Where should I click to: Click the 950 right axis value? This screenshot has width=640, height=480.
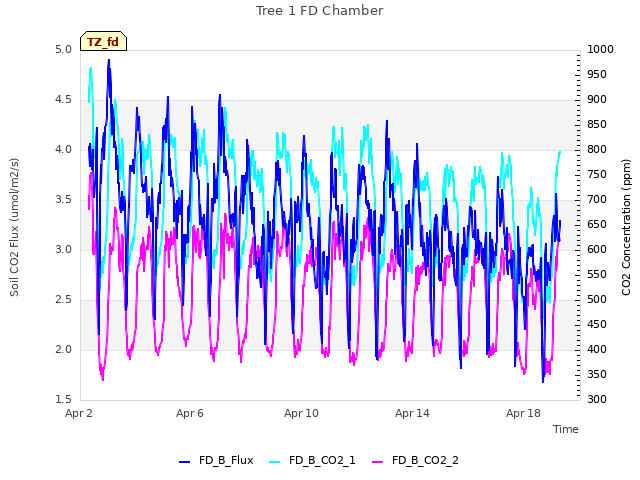[597, 74]
